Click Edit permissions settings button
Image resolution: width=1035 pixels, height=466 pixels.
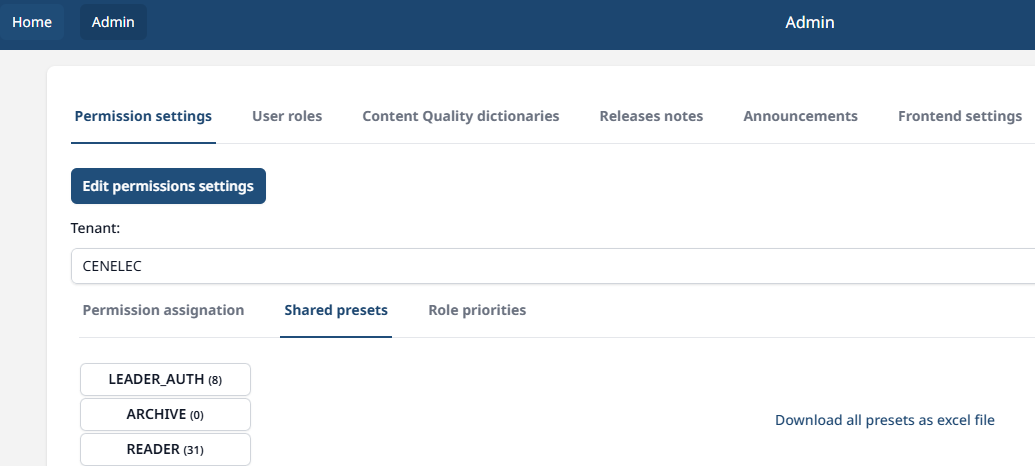(x=168, y=186)
